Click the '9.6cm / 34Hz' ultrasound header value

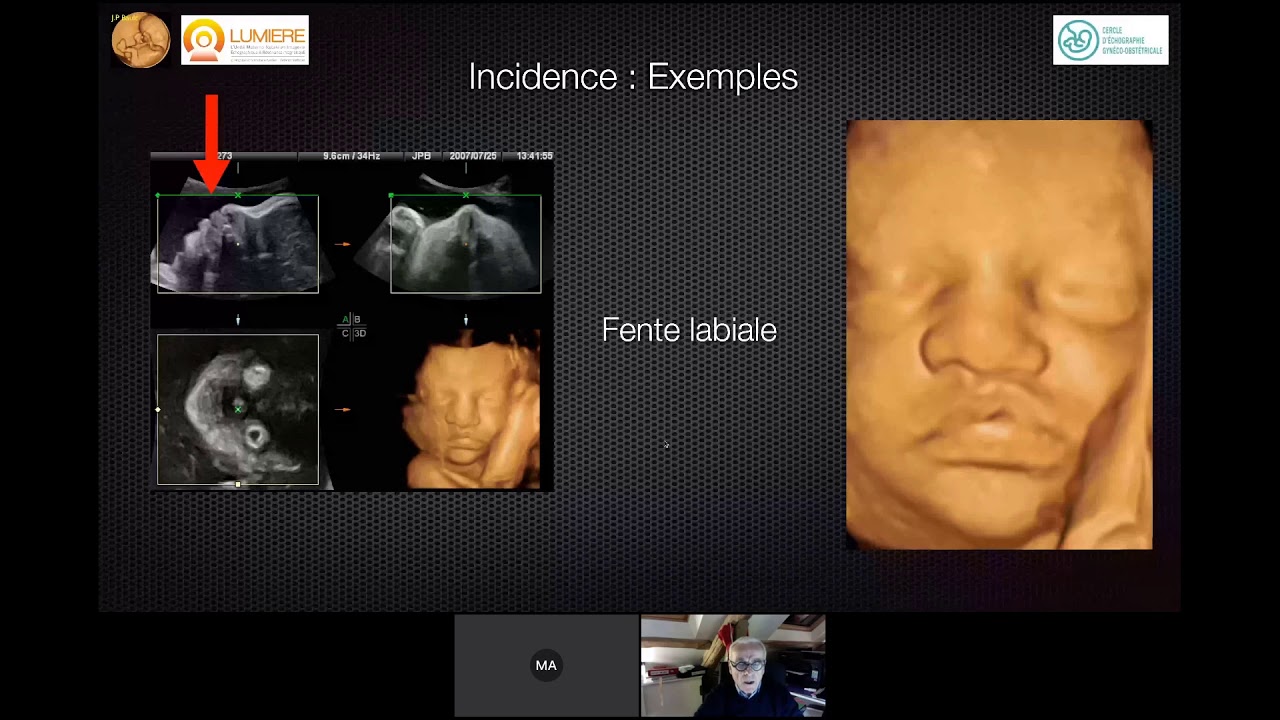point(352,156)
